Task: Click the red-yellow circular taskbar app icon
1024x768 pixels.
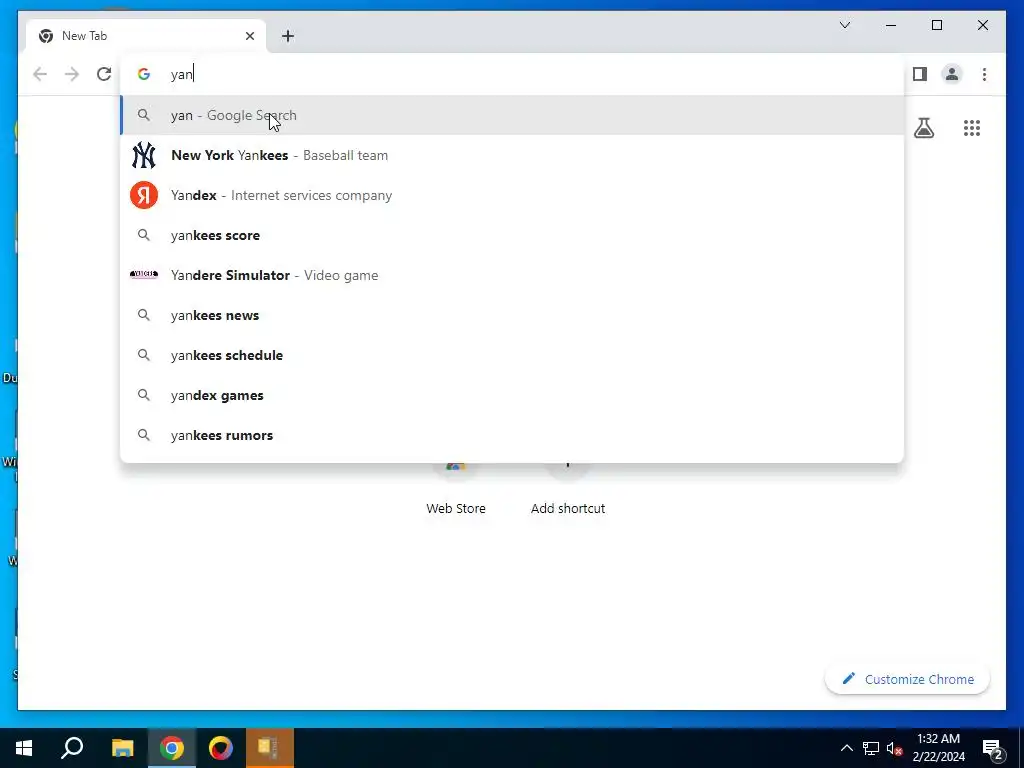Action: pos(221,748)
